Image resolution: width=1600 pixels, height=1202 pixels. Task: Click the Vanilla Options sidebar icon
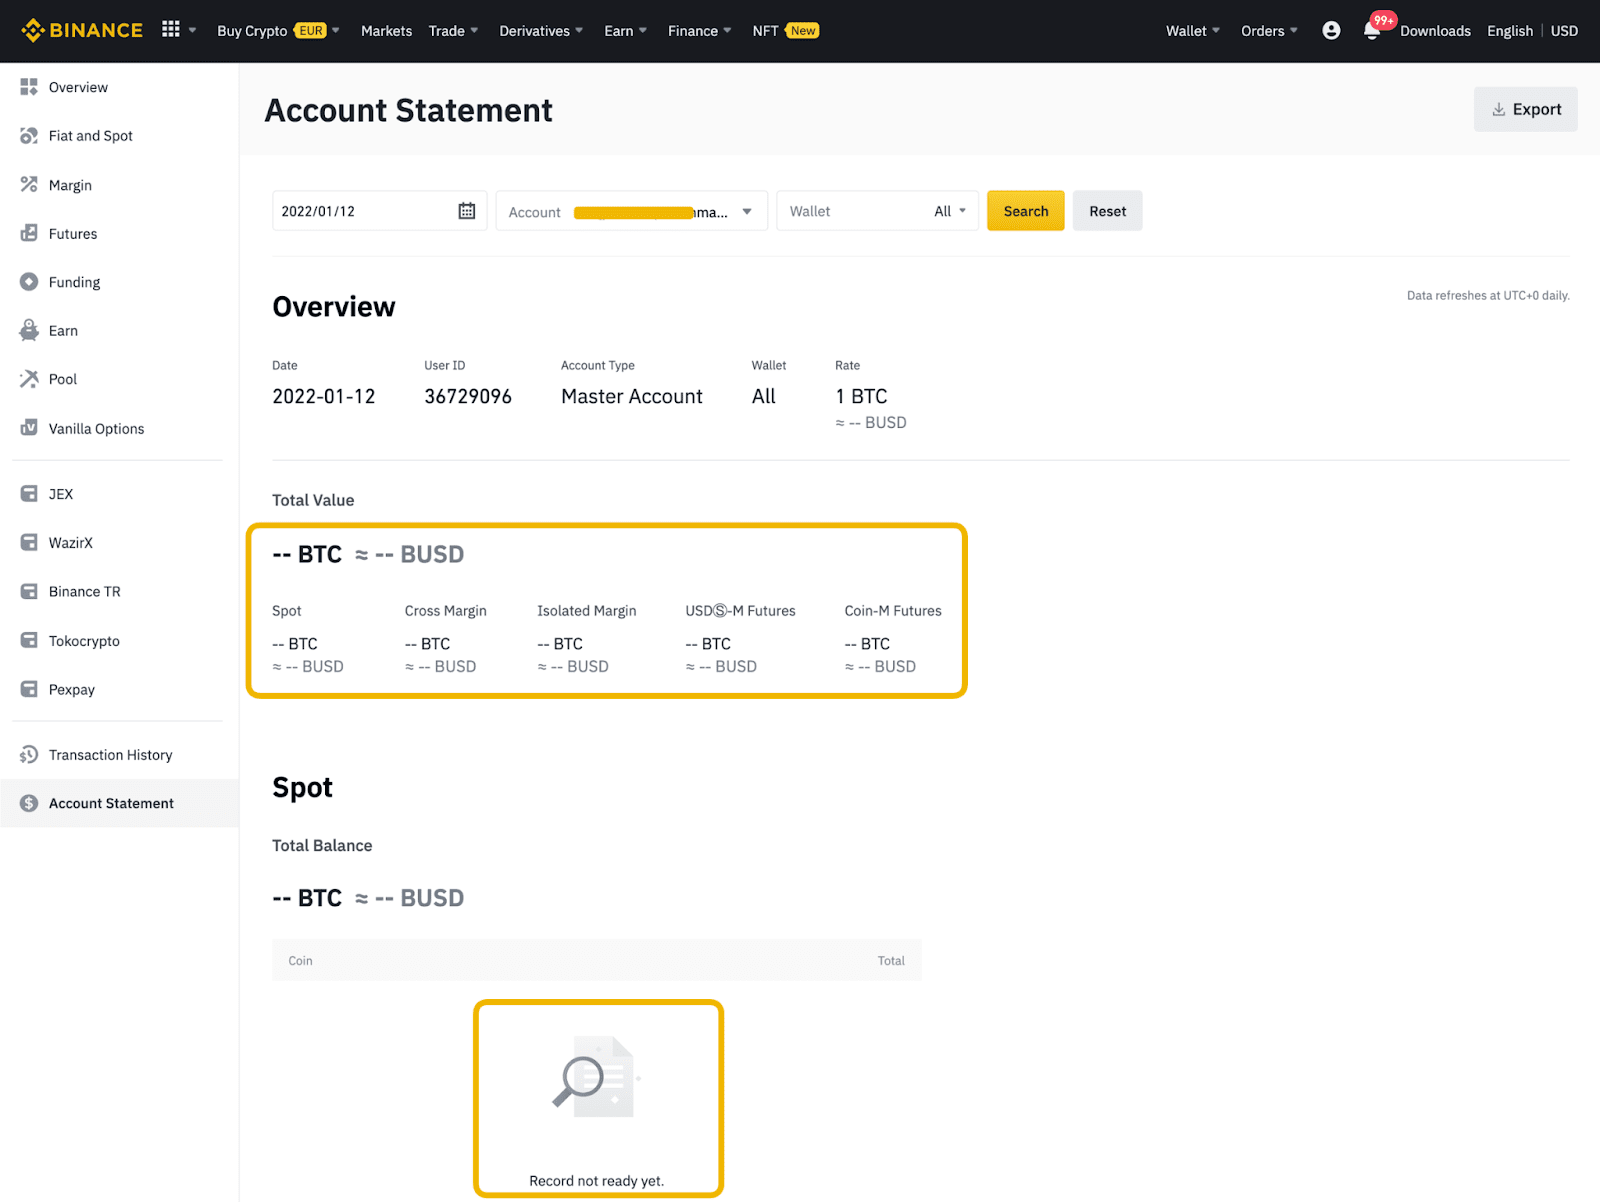(29, 428)
